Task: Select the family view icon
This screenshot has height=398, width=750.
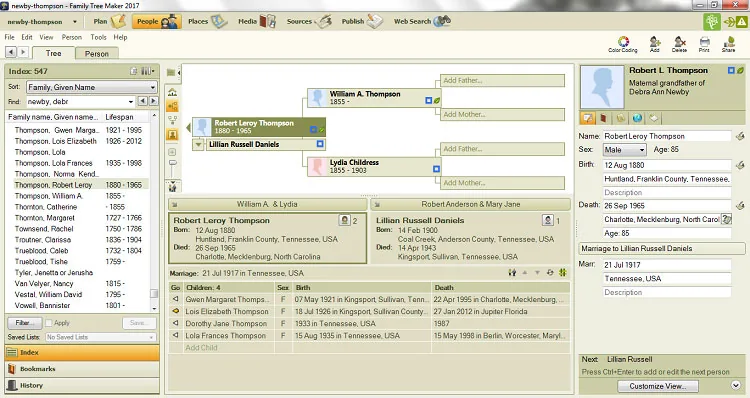Action: coord(173,120)
